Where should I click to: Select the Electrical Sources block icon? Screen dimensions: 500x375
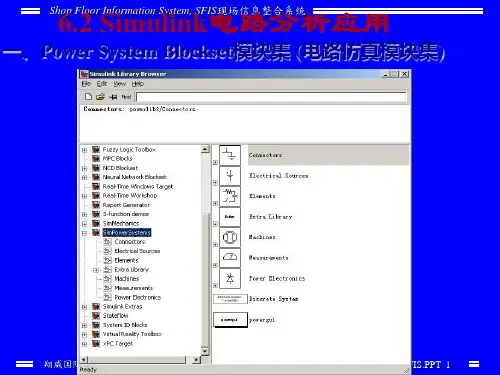click(230, 176)
